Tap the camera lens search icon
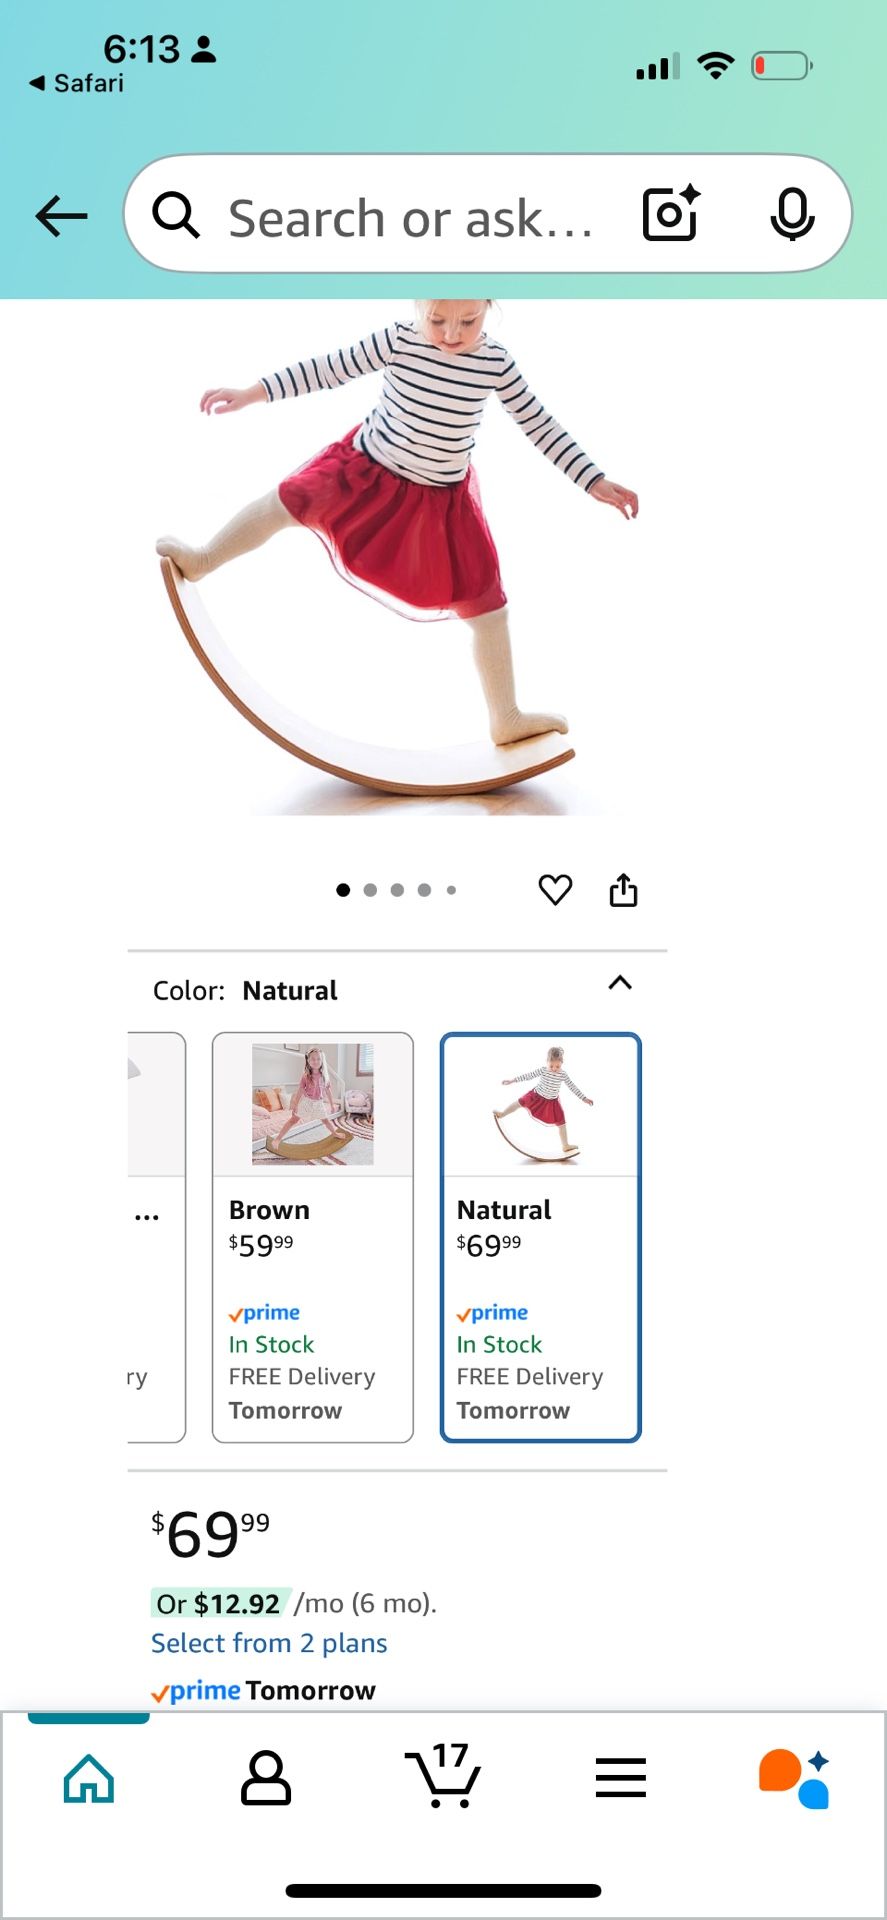Screen dimensions: 887x1920 click(670, 214)
